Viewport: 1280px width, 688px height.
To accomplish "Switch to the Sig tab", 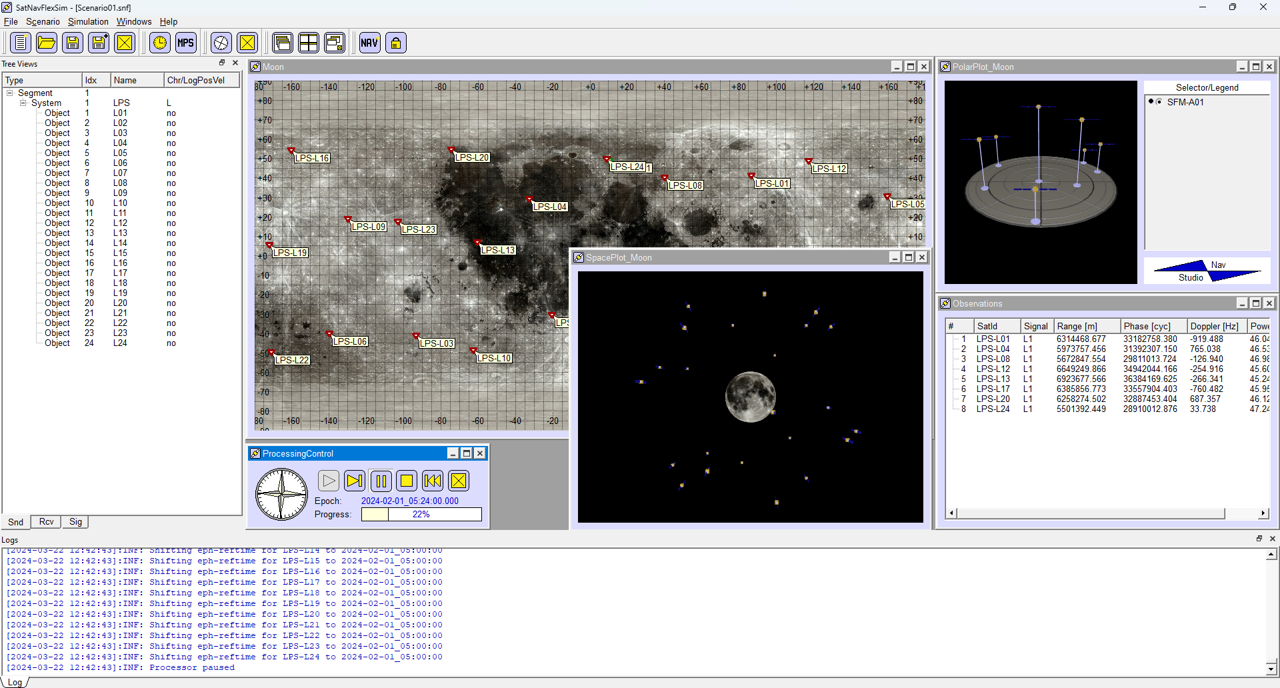I will click(76, 522).
